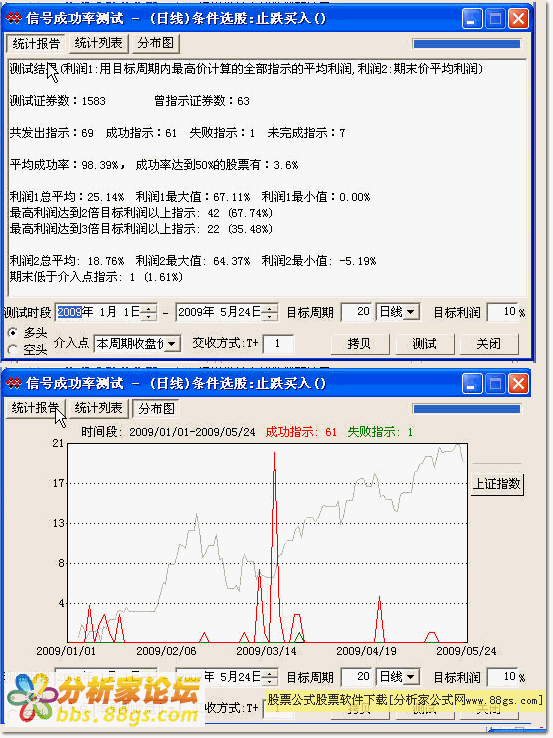553x738 pixels.
Task: Click the app icon in upper title bar
Action: [14, 18]
